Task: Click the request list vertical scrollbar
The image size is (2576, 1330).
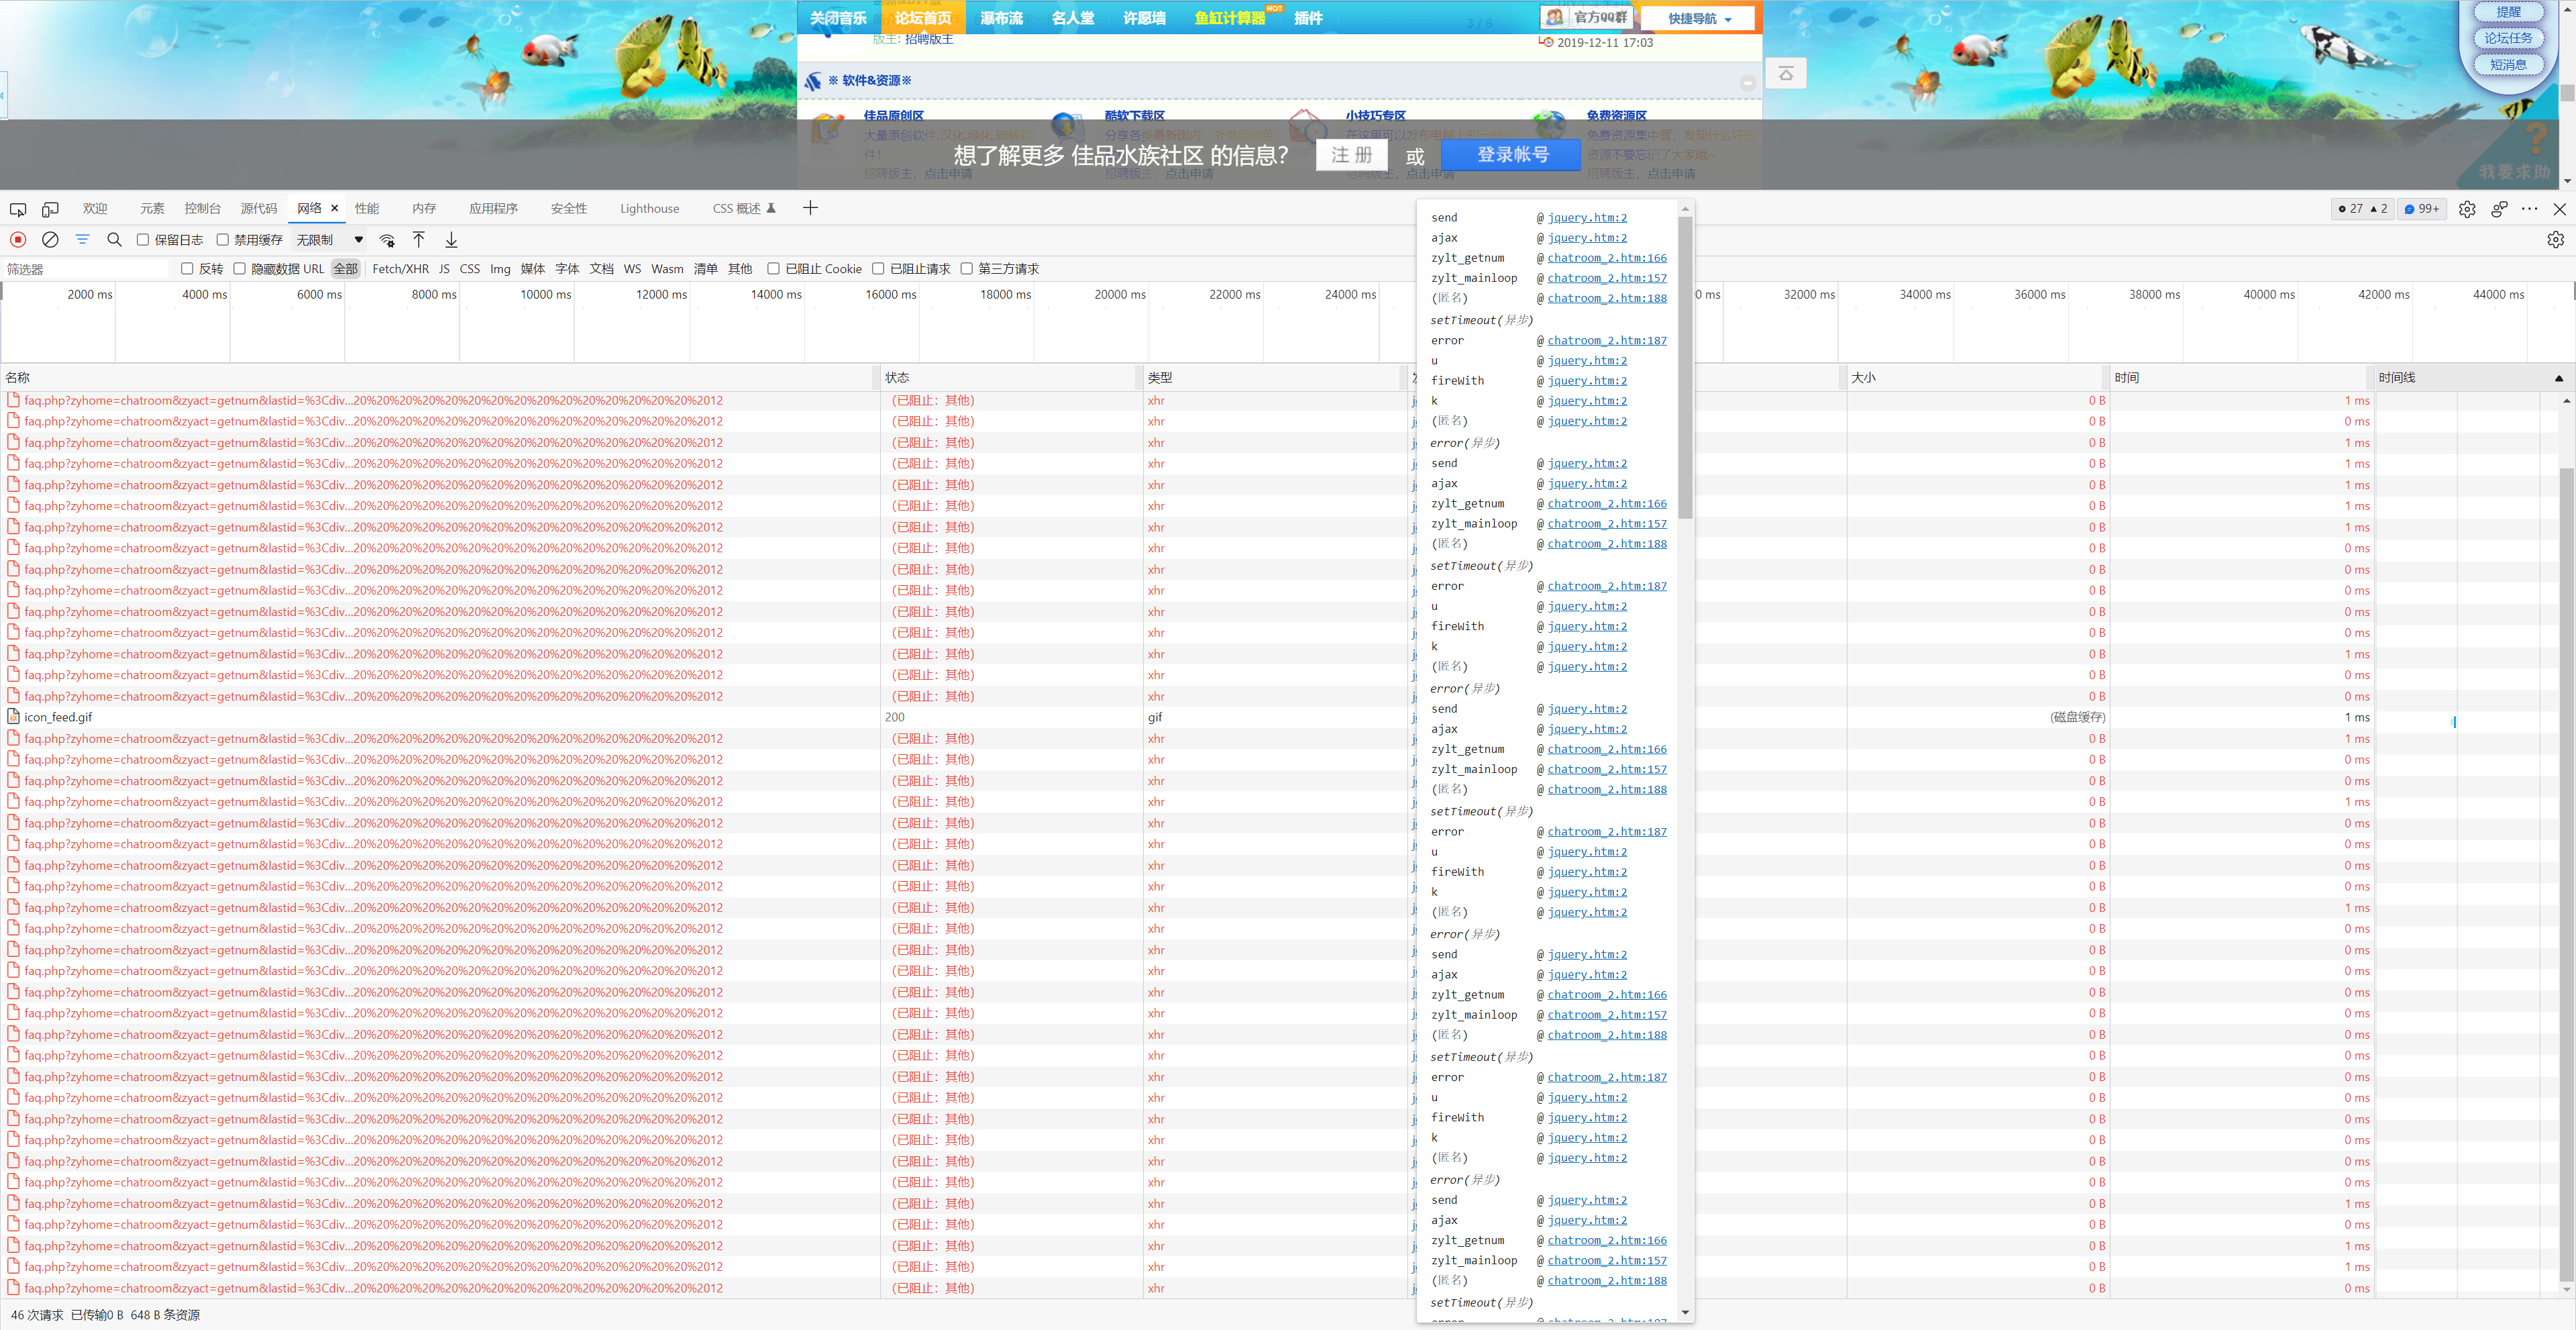Action: (2566, 875)
